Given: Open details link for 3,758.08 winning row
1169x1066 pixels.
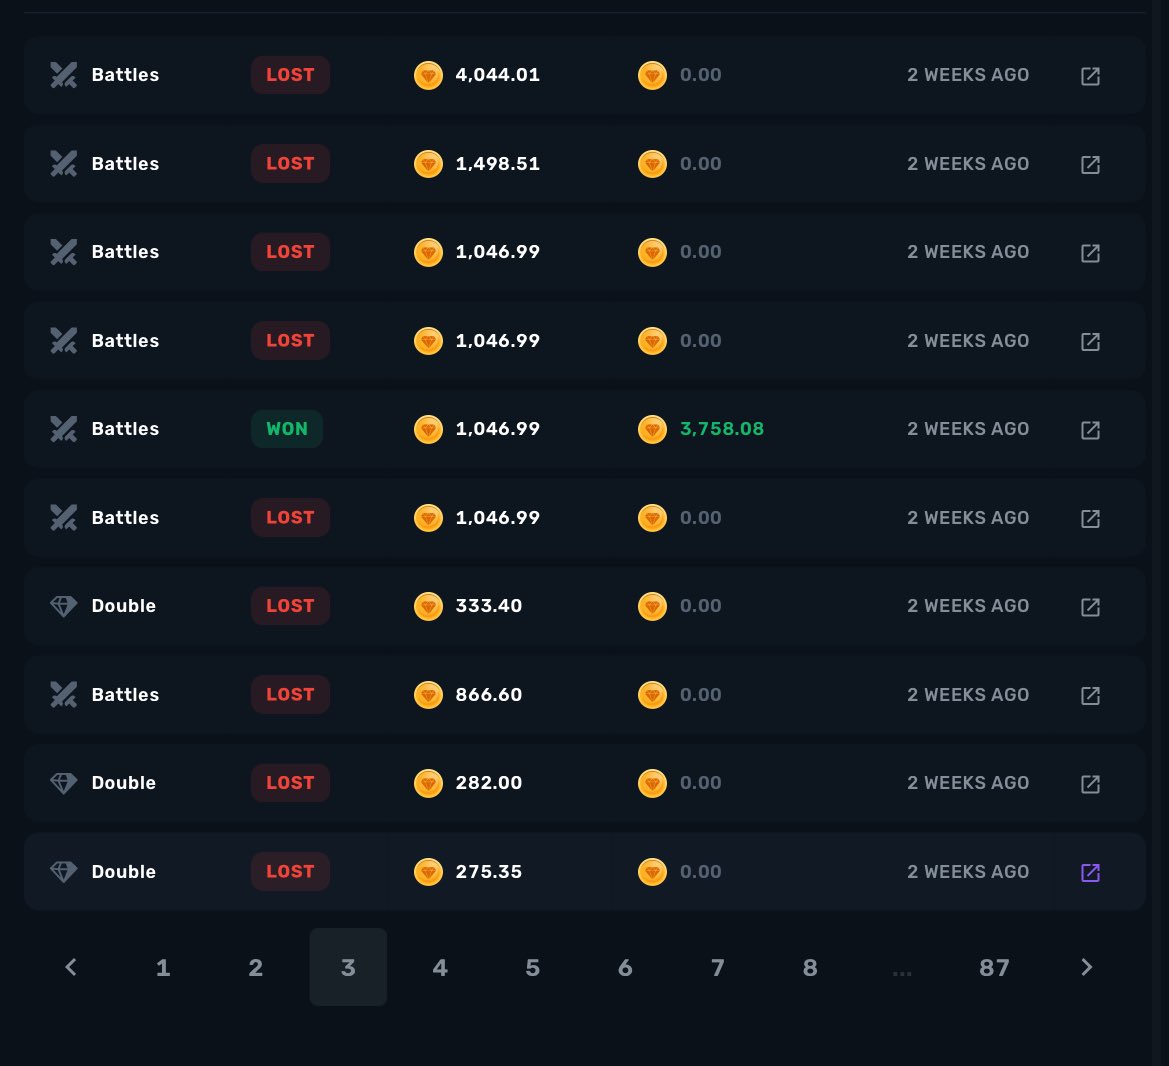Looking at the screenshot, I should coord(1090,429).
